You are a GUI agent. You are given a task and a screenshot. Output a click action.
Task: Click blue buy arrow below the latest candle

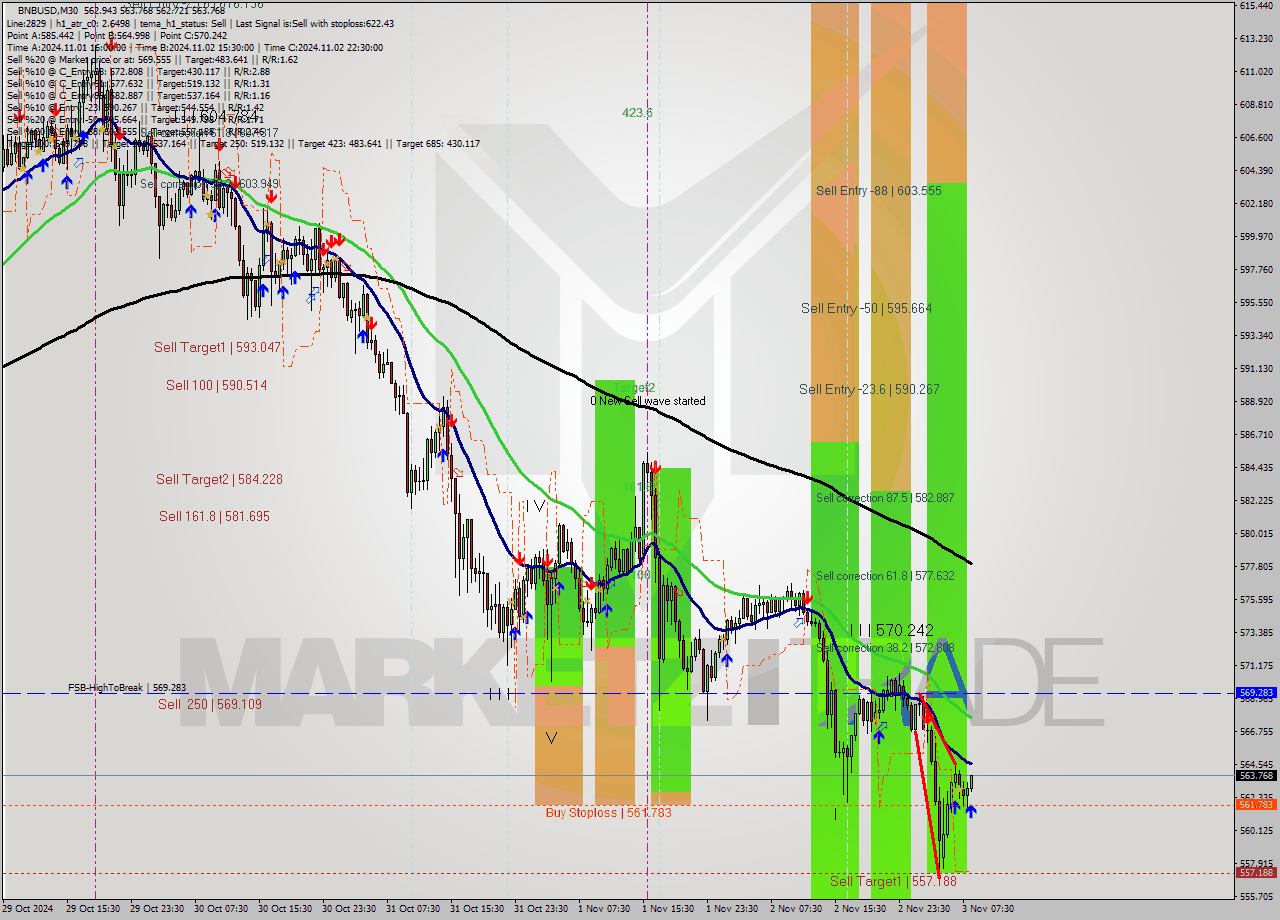(970, 811)
